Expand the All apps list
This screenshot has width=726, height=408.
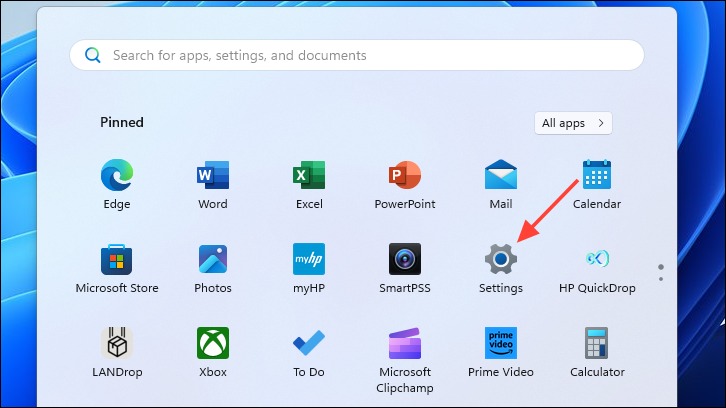coord(573,123)
